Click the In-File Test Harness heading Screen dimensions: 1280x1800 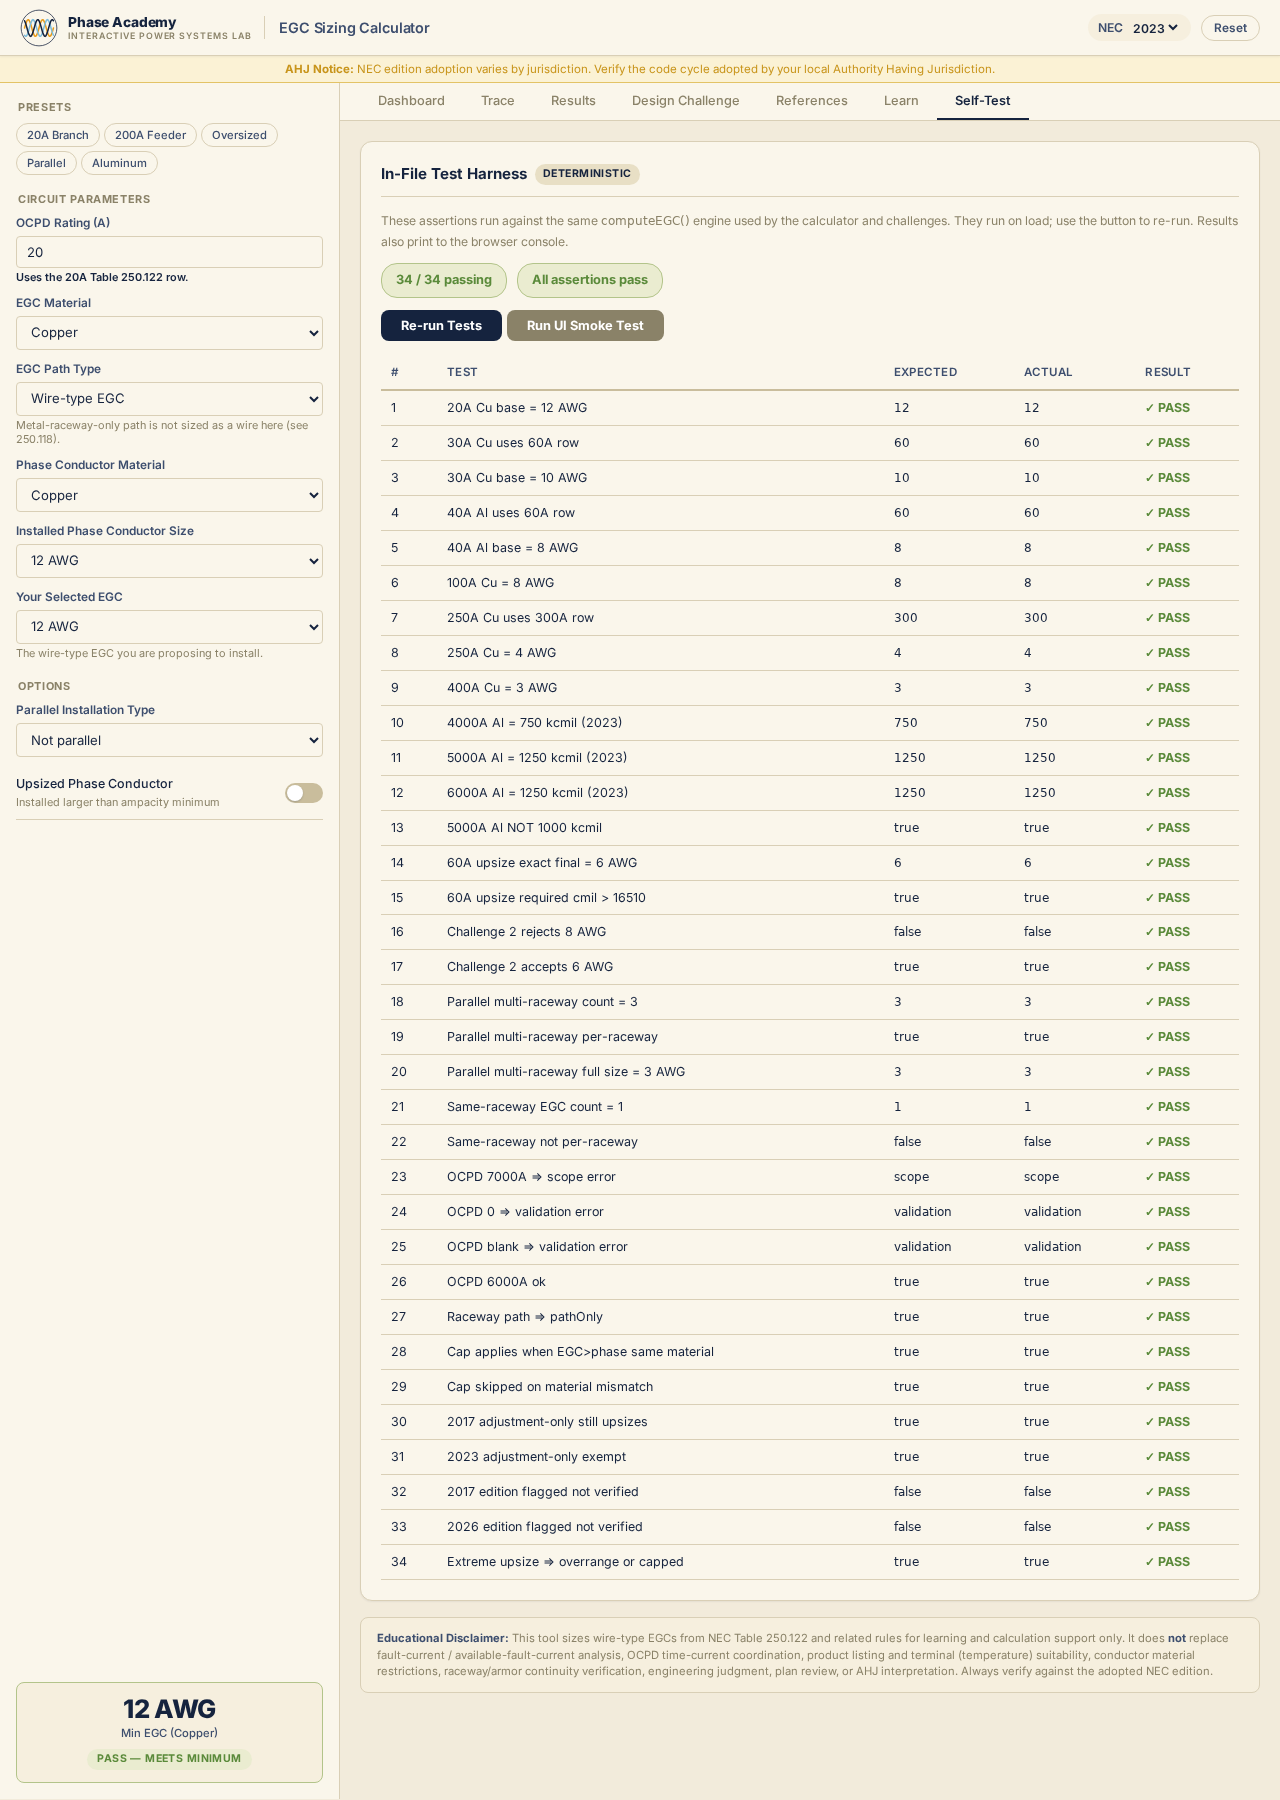pos(454,174)
